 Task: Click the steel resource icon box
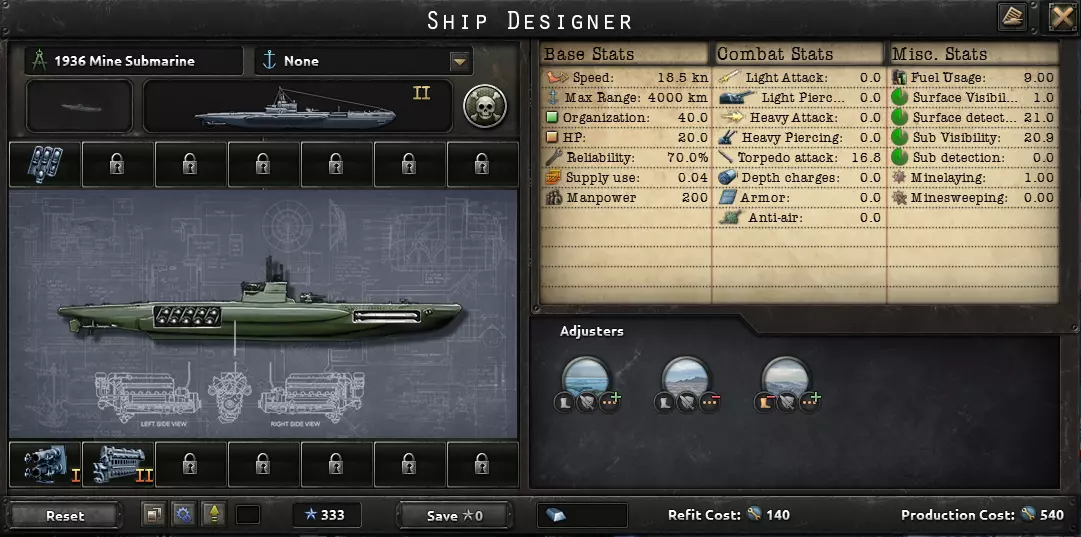(582, 515)
